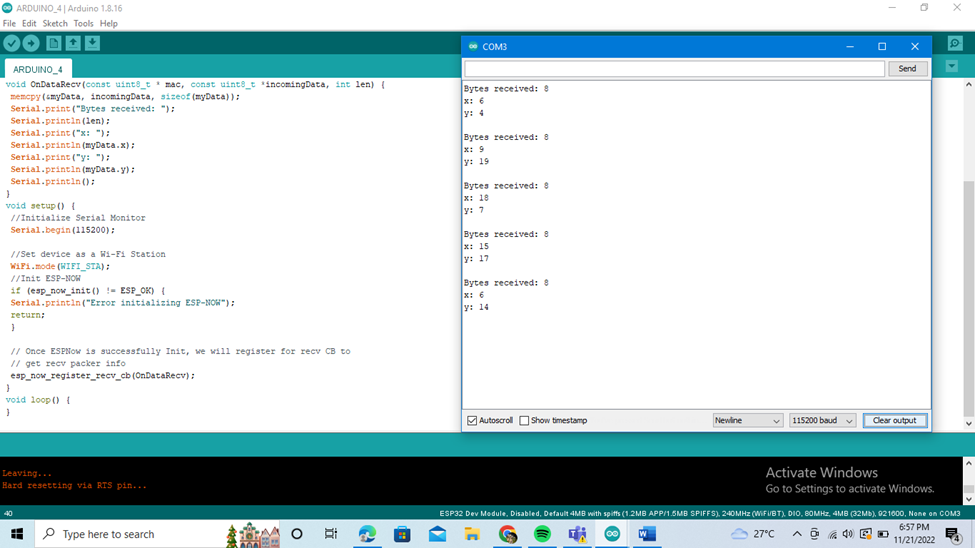Click the void loop() code line

coord(38,399)
